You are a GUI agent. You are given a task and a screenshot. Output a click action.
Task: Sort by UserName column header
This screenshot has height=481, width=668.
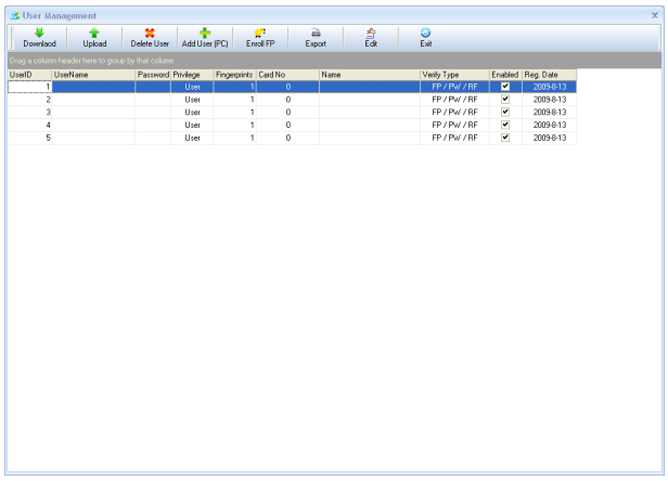click(93, 75)
